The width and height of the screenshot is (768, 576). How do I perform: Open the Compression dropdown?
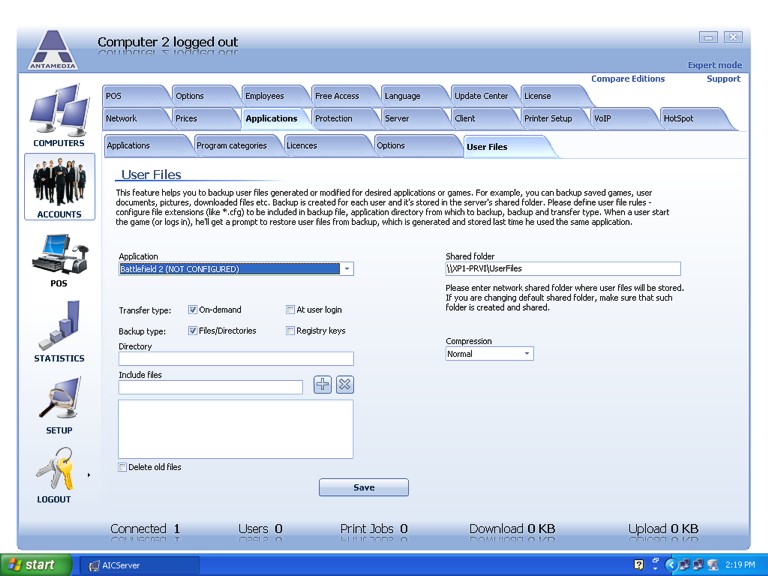click(x=527, y=354)
